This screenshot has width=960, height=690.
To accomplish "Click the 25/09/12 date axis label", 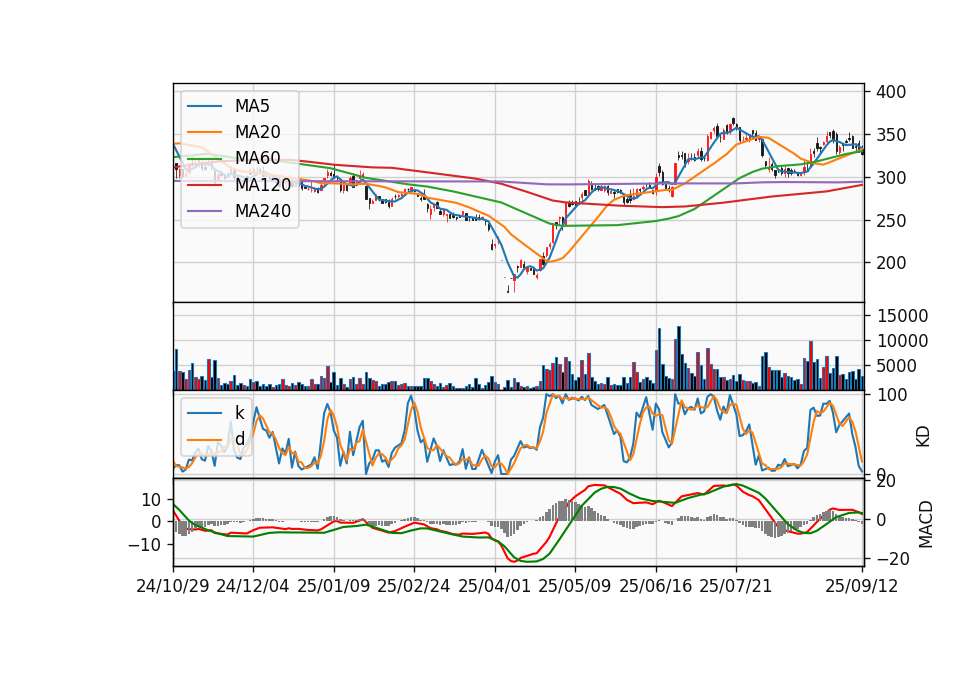I will [861, 586].
